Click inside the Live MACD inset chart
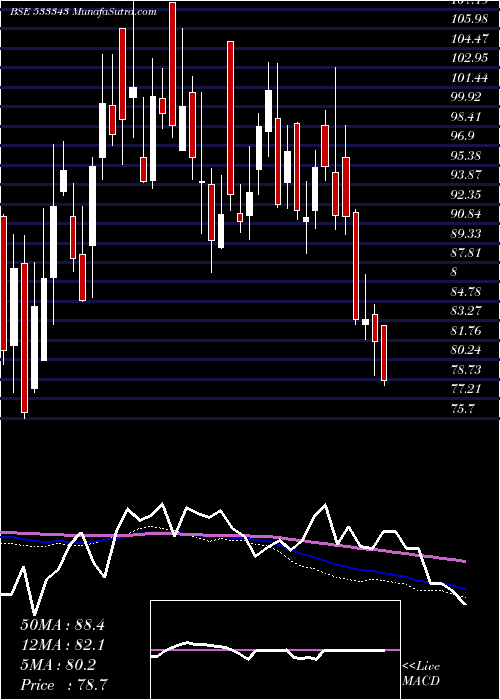 [275, 650]
